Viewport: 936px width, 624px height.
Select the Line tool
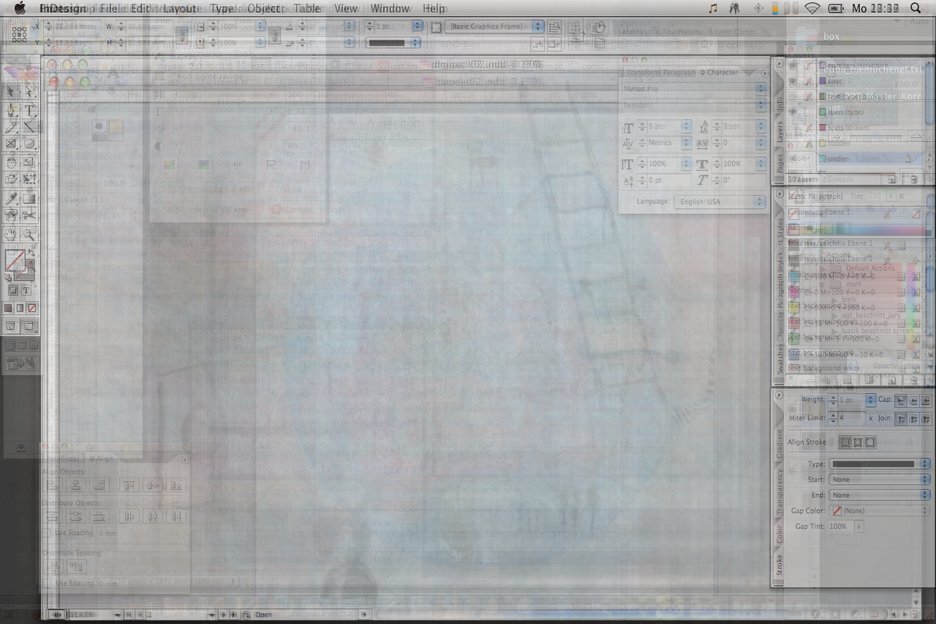(29, 127)
